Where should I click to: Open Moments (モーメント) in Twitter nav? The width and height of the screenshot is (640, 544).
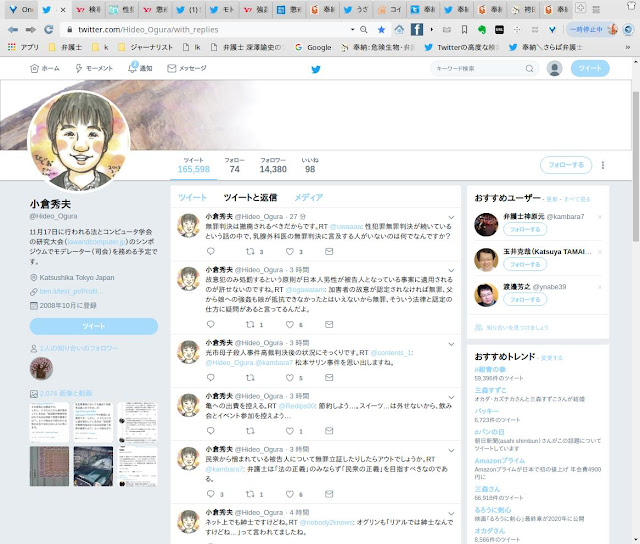pos(94,69)
